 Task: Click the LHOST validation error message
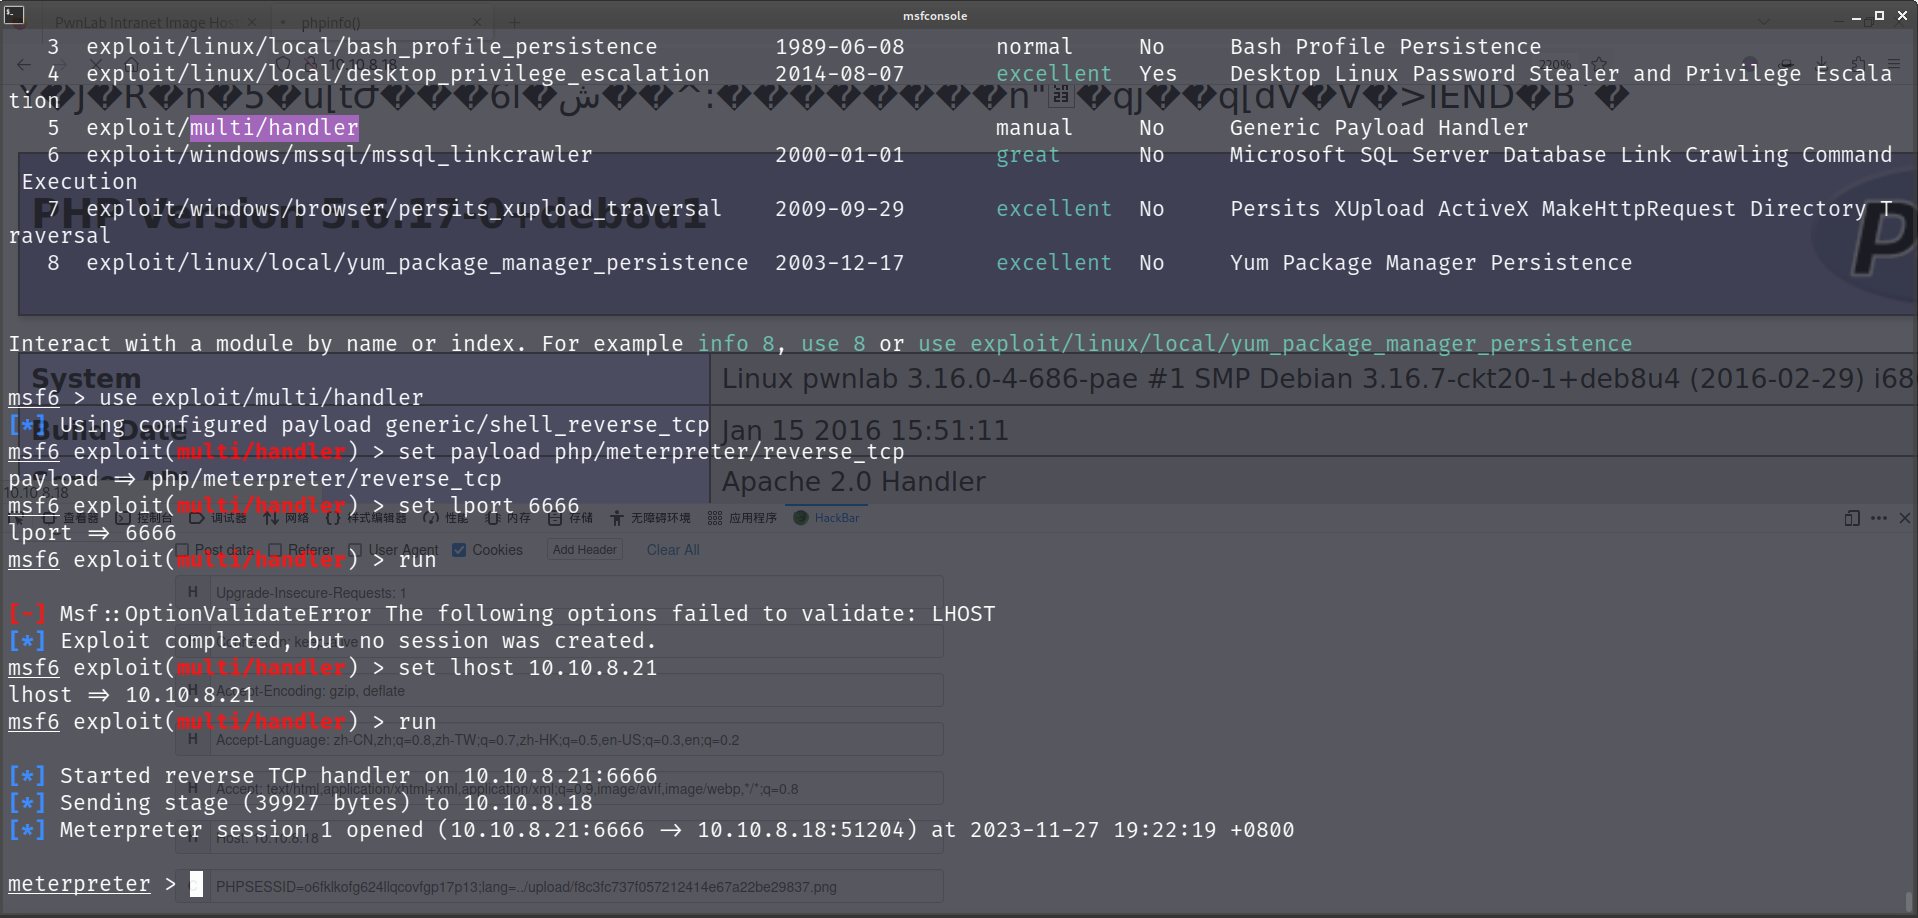[x=527, y=614]
